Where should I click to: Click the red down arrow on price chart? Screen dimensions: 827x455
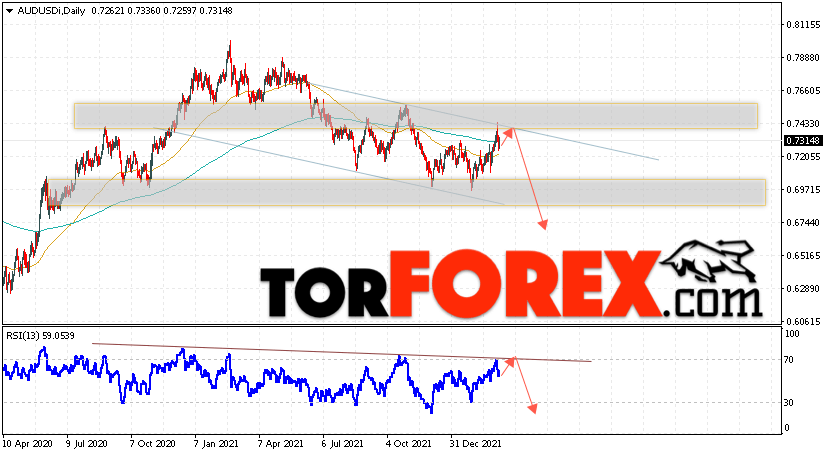click(529, 179)
